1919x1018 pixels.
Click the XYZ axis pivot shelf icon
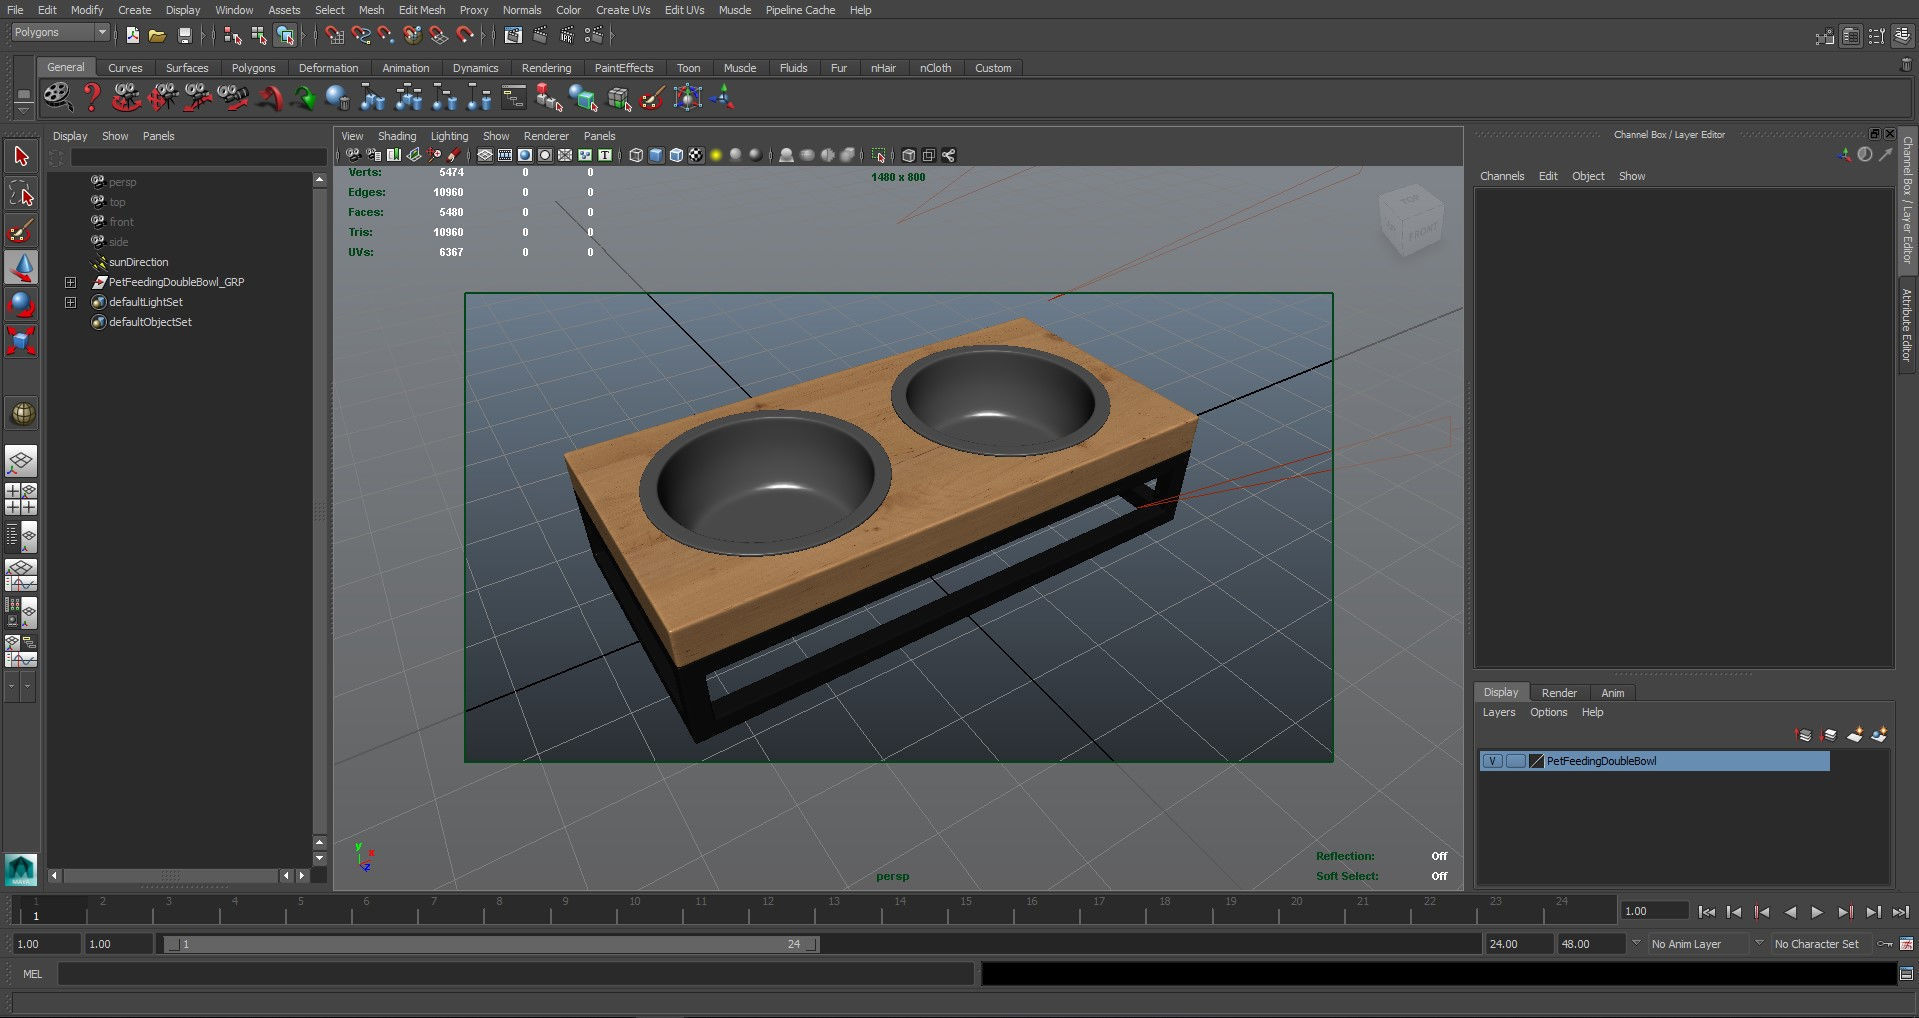[x=723, y=97]
